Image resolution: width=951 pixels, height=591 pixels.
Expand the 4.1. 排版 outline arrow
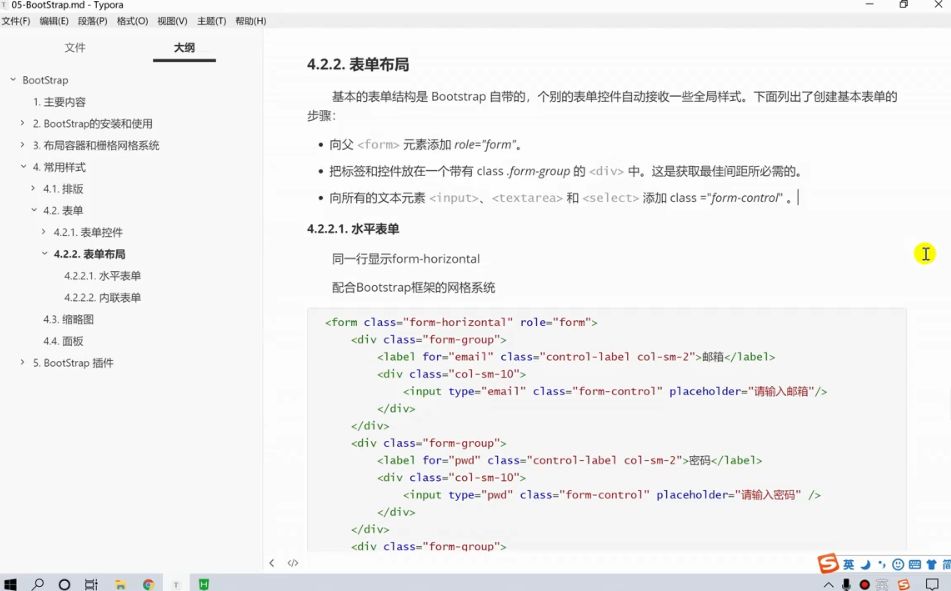click(33, 188)
